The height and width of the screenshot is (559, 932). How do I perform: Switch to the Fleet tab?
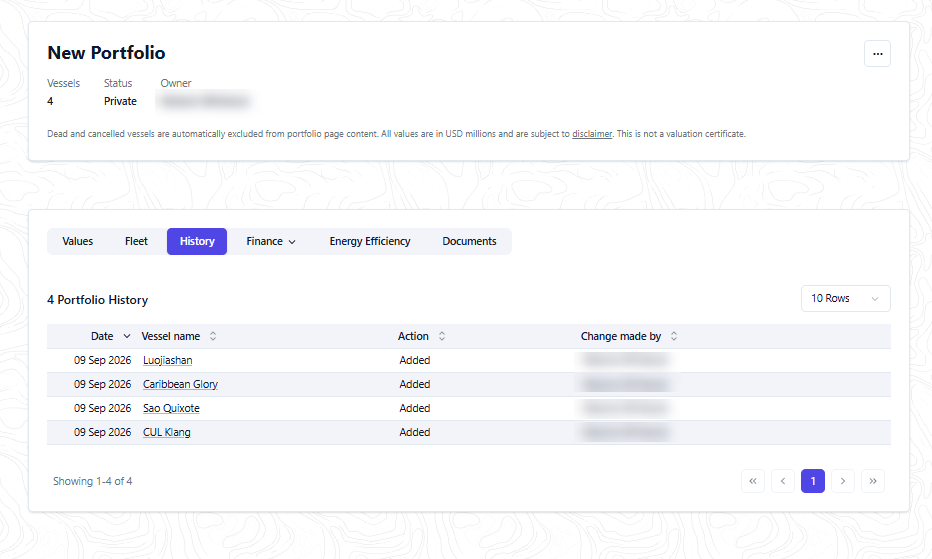136,241
